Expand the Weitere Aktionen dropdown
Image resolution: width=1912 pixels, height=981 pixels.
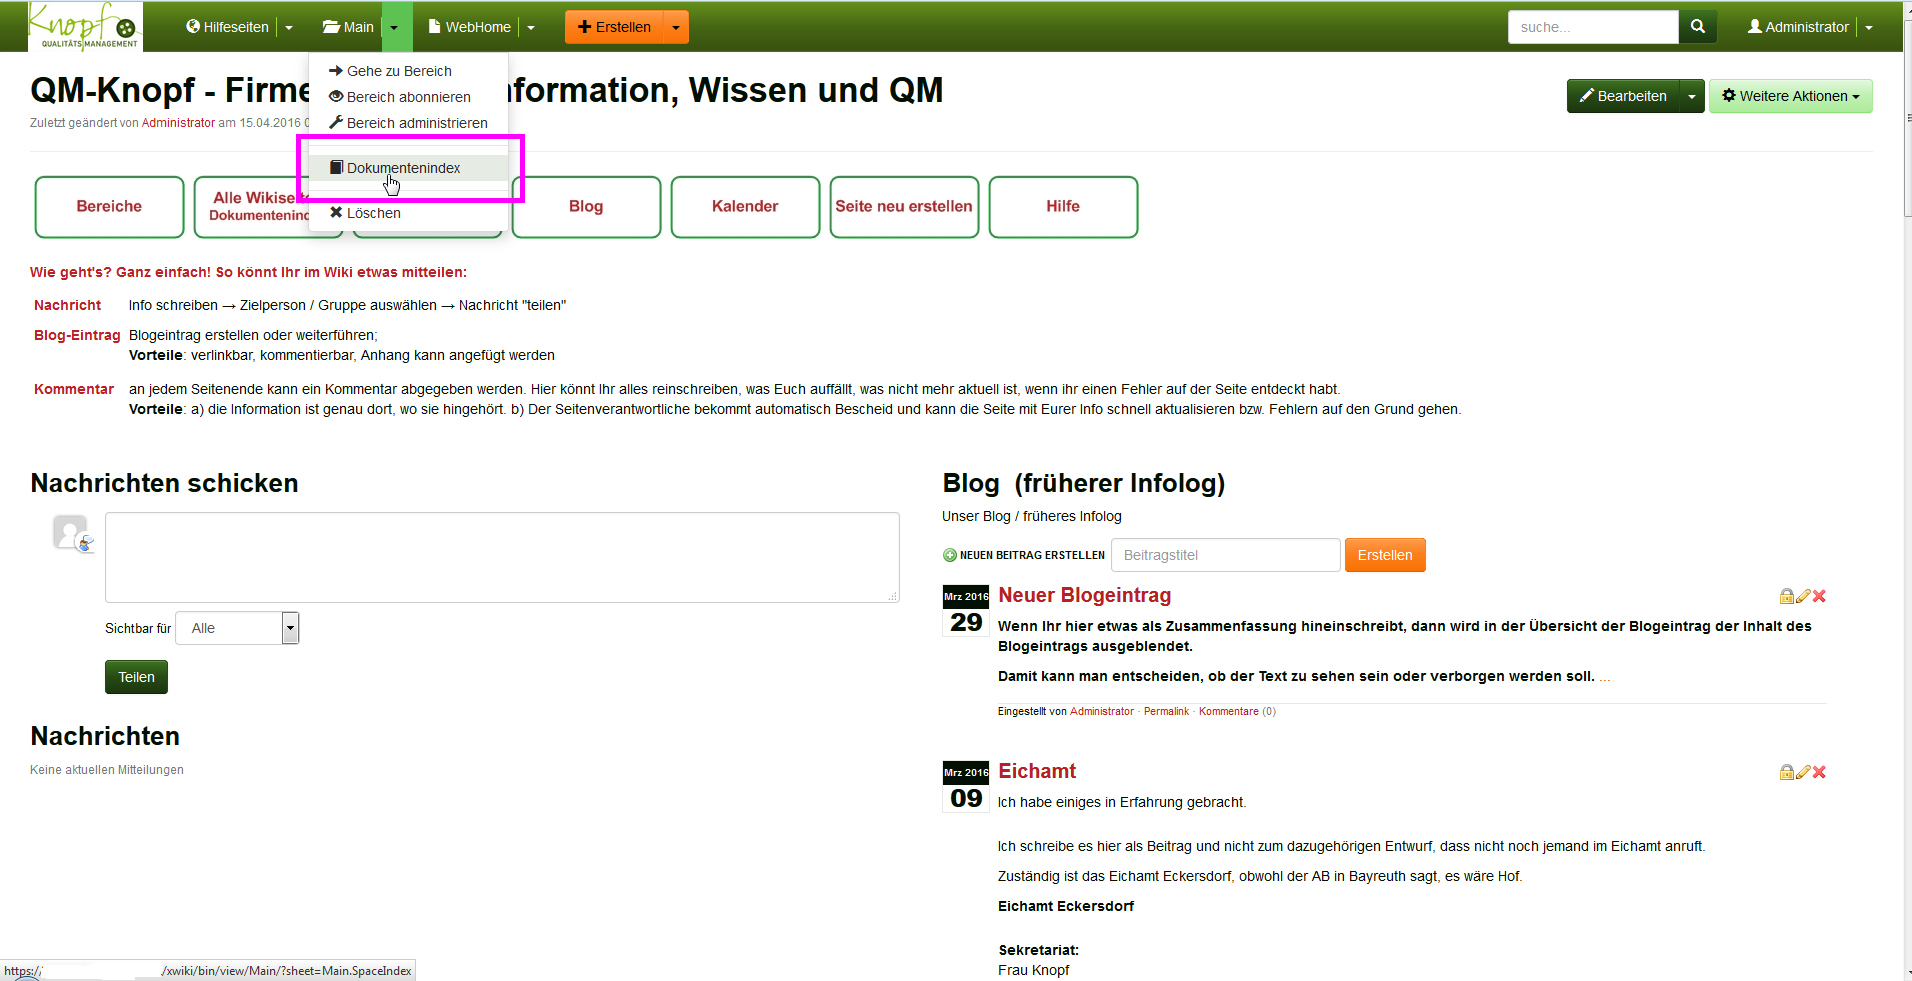pos(1790,96)
